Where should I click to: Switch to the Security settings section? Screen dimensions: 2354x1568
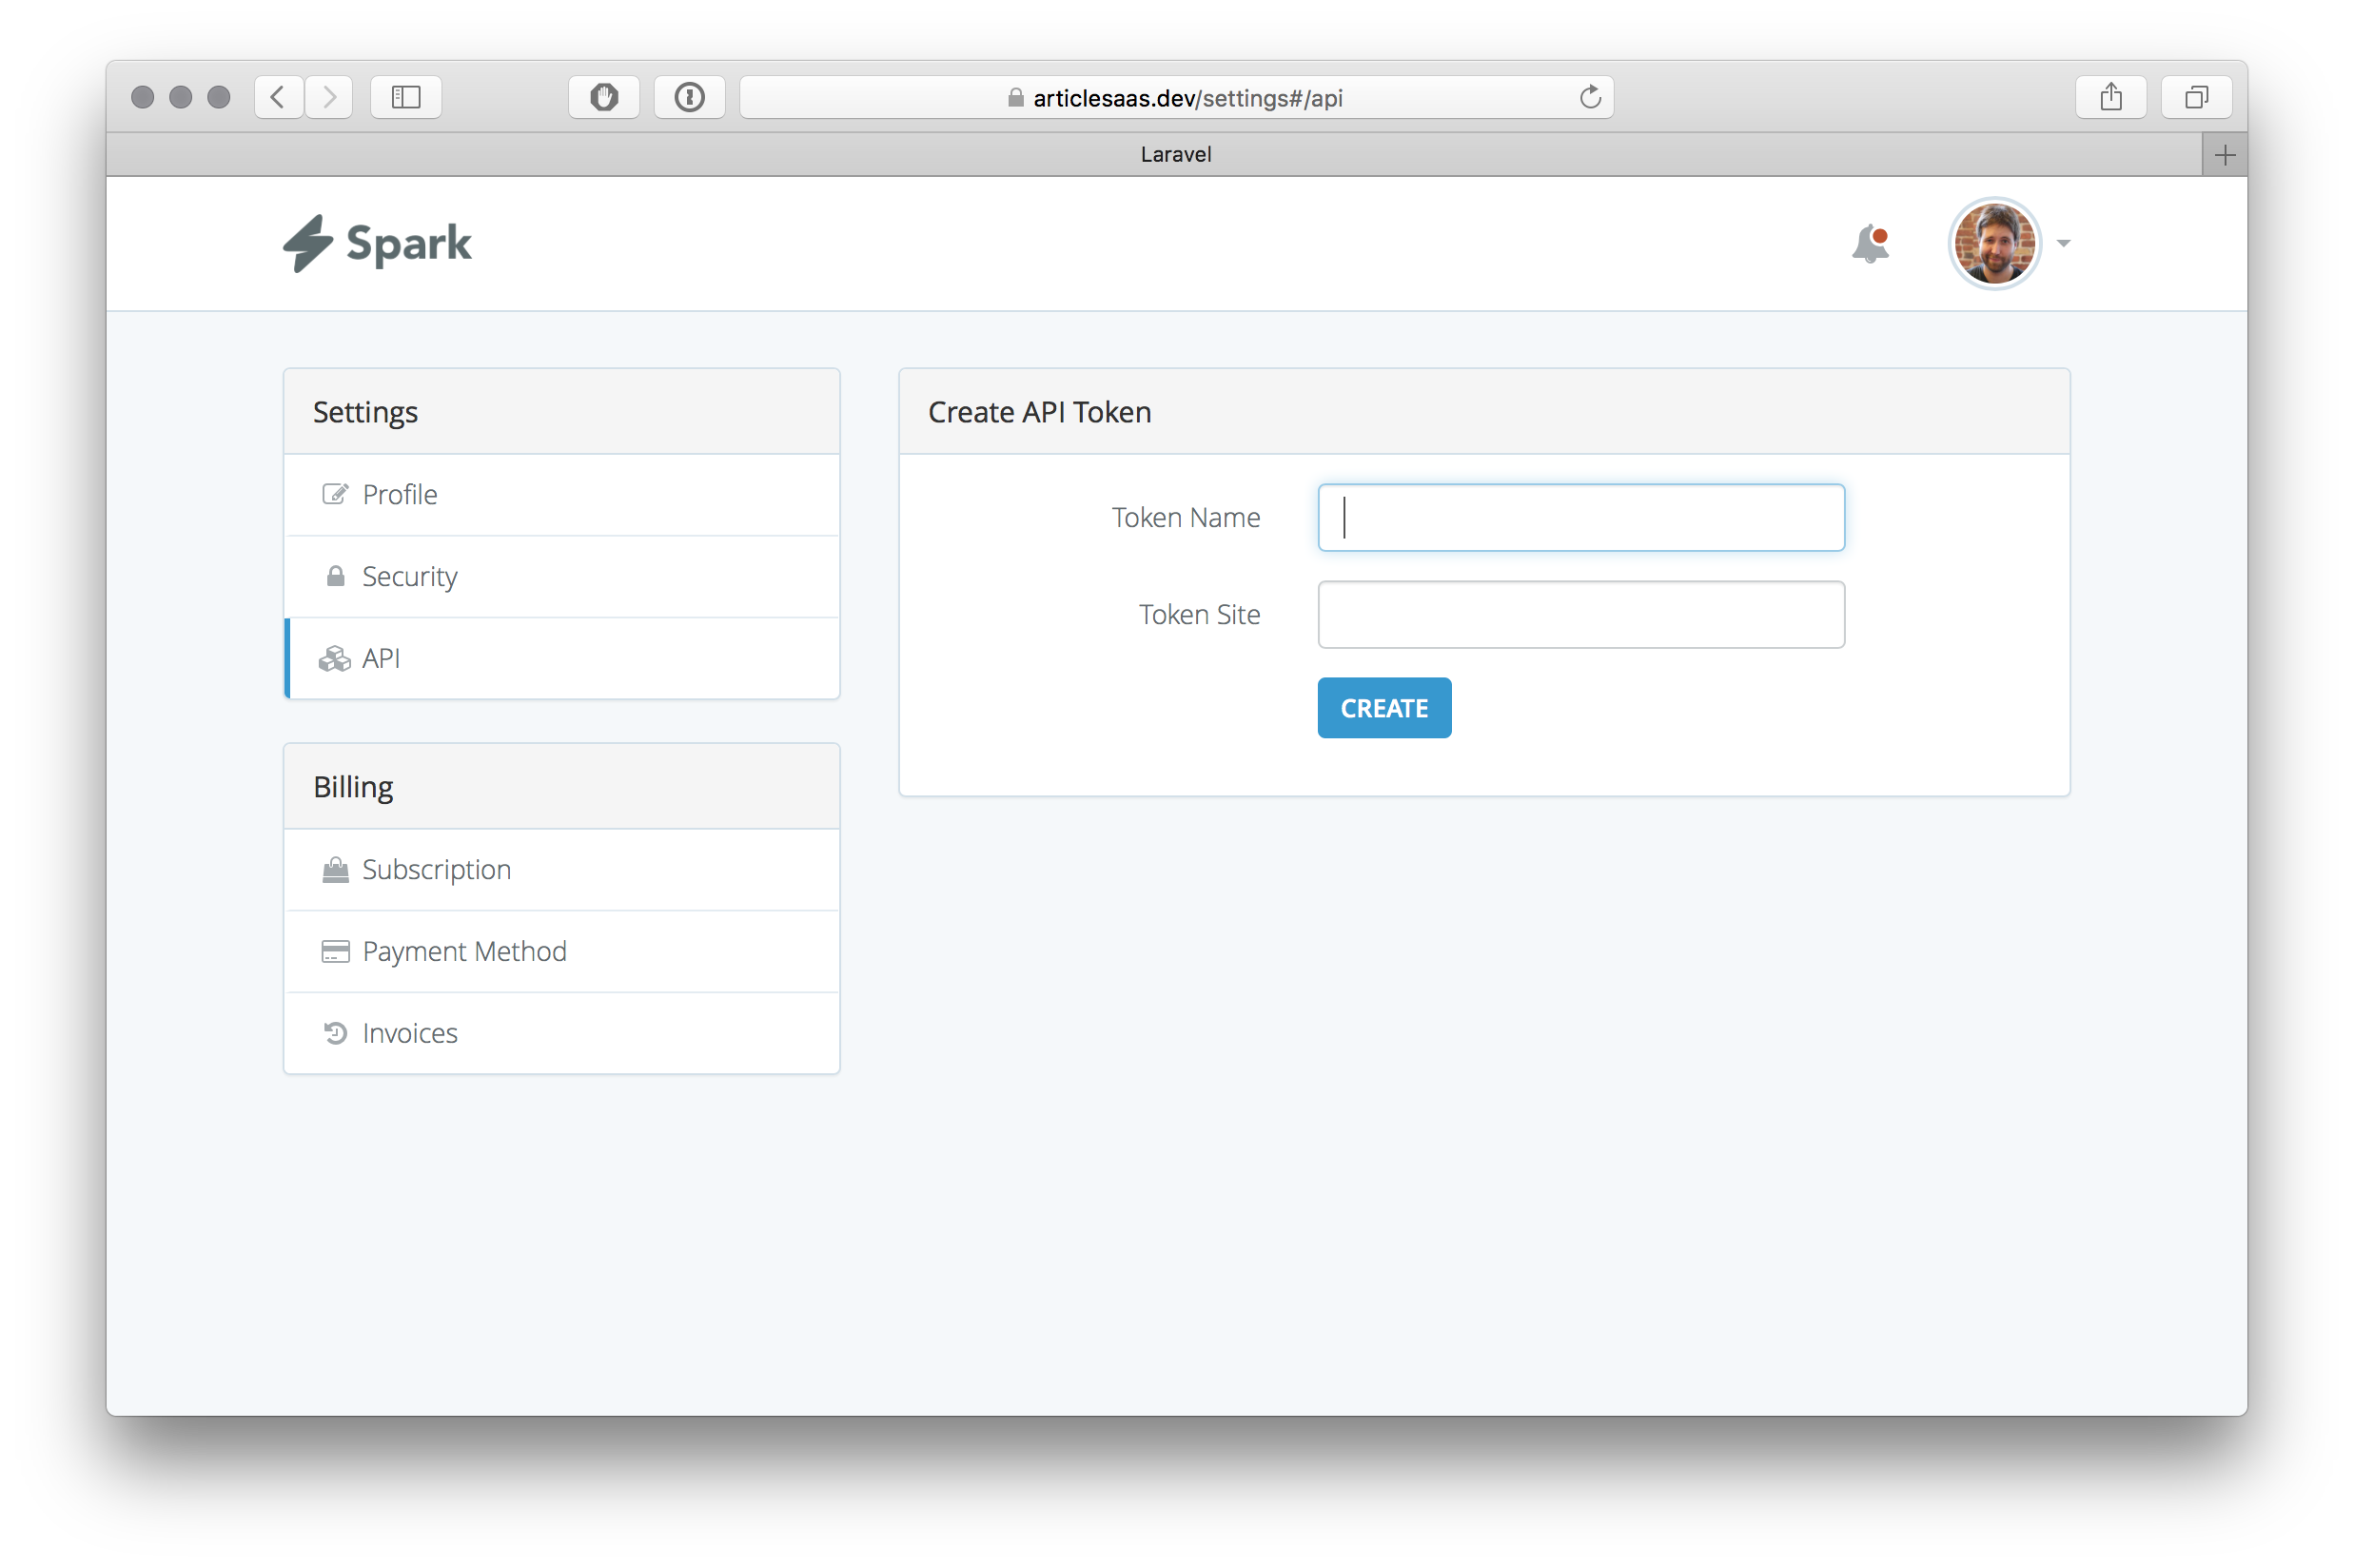coord(409,576)
